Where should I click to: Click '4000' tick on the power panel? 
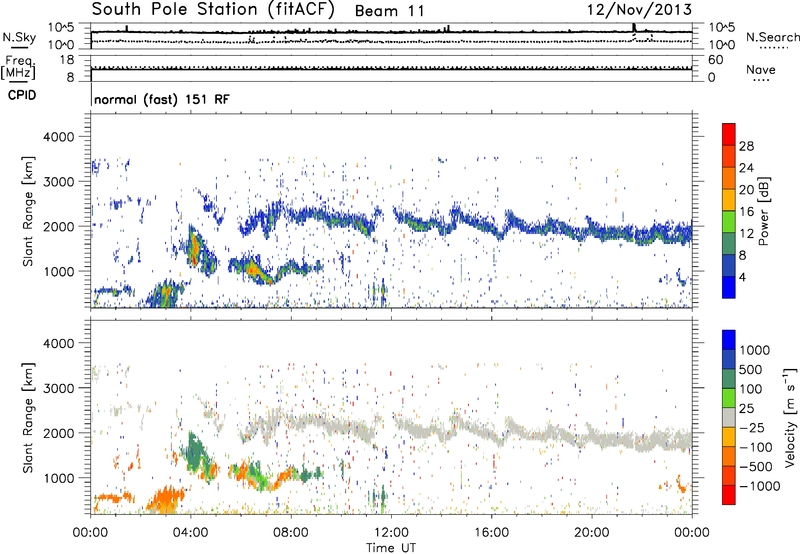coord(58,137)
